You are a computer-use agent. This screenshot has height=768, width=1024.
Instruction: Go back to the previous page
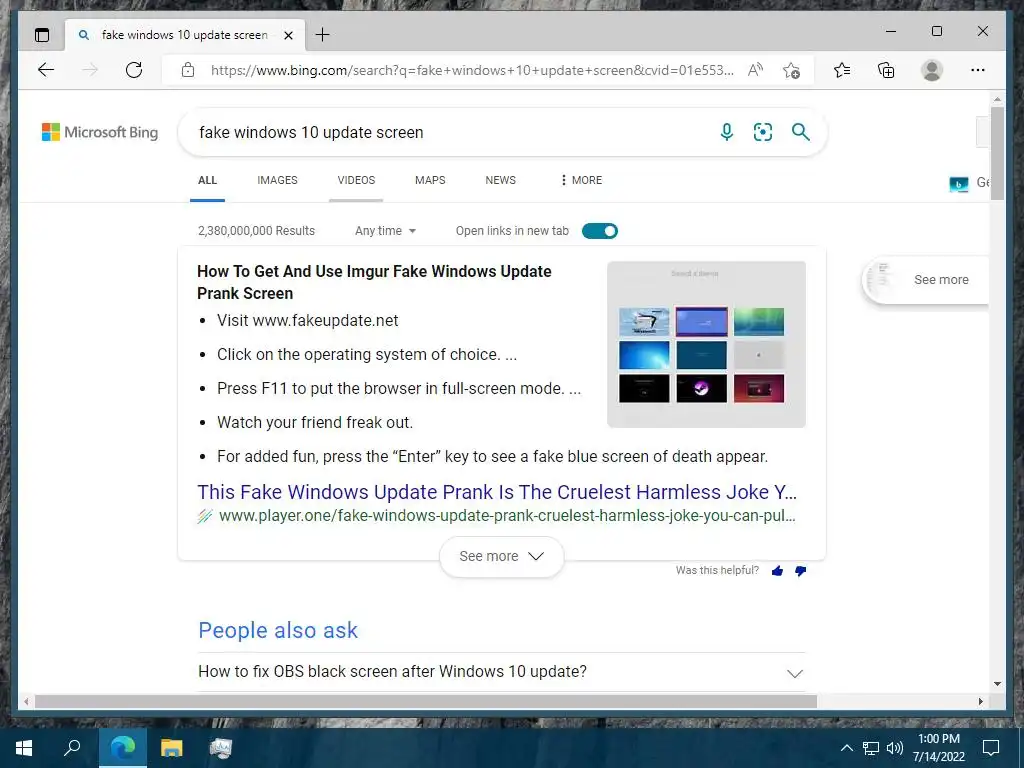46,70
